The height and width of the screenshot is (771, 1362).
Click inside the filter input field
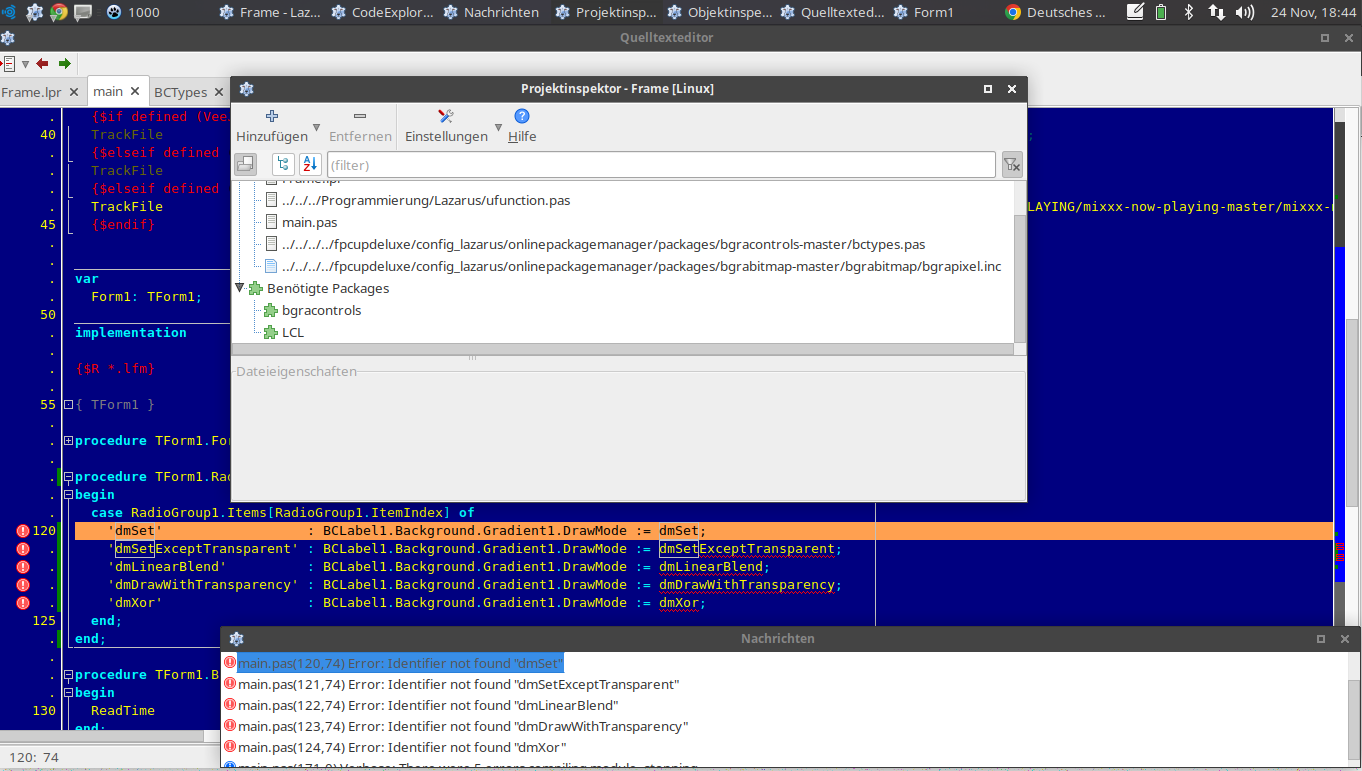[x=660, y=164]
